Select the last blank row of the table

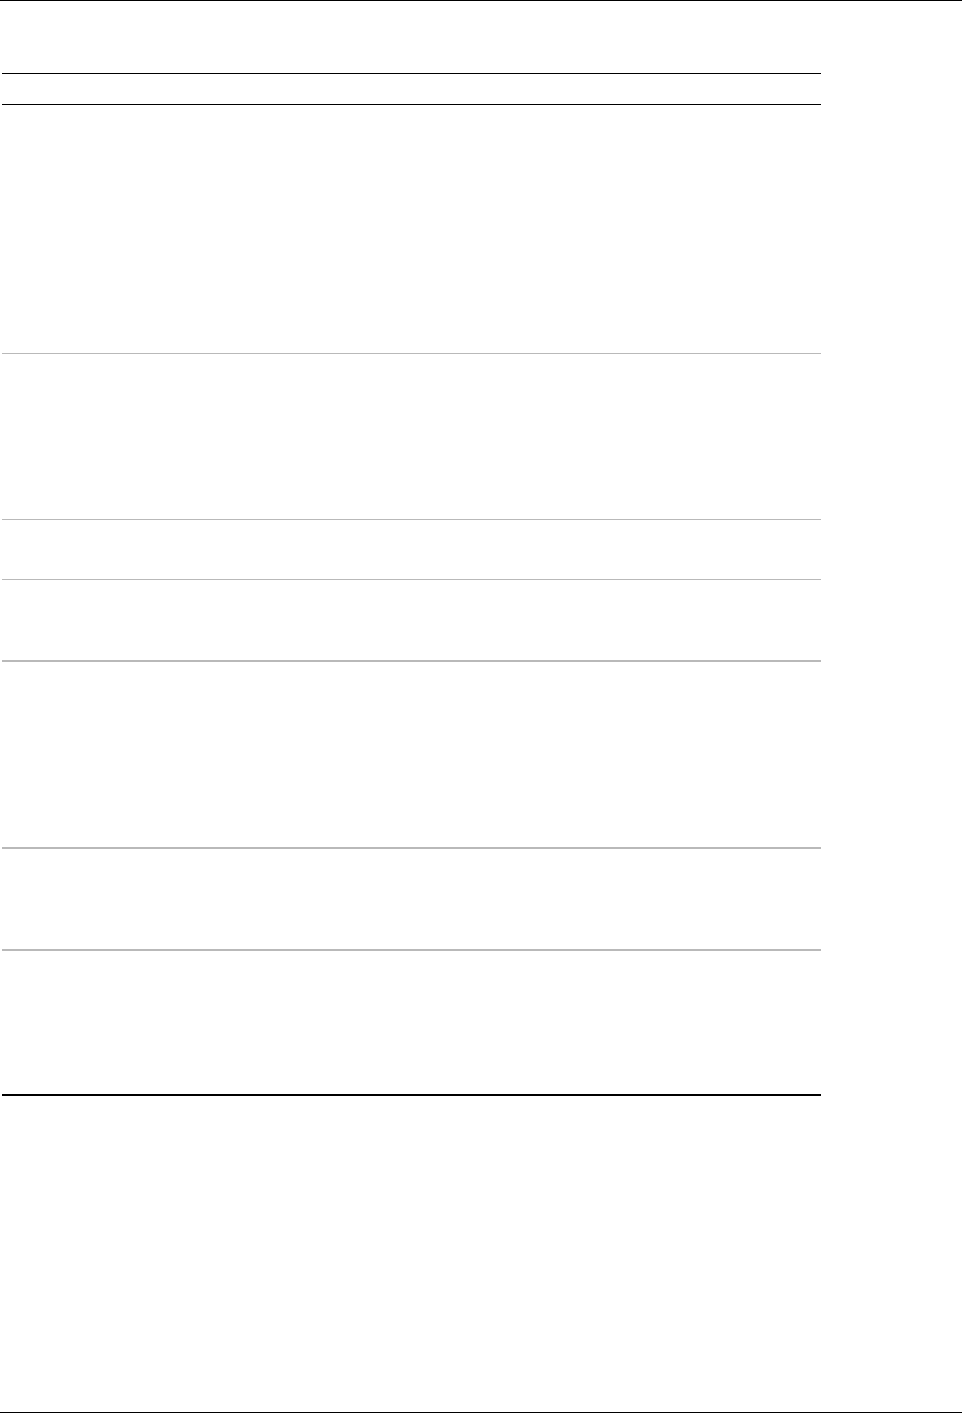[410, 1022]
